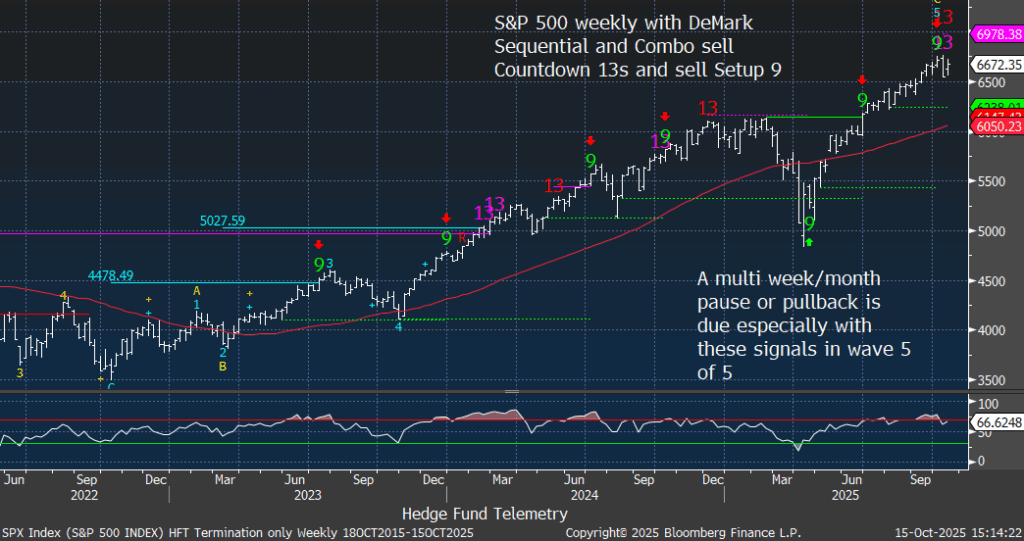Select the red 13 countdown marker near December 2024
The image size is (1024, 541).
tap(708, 108)
